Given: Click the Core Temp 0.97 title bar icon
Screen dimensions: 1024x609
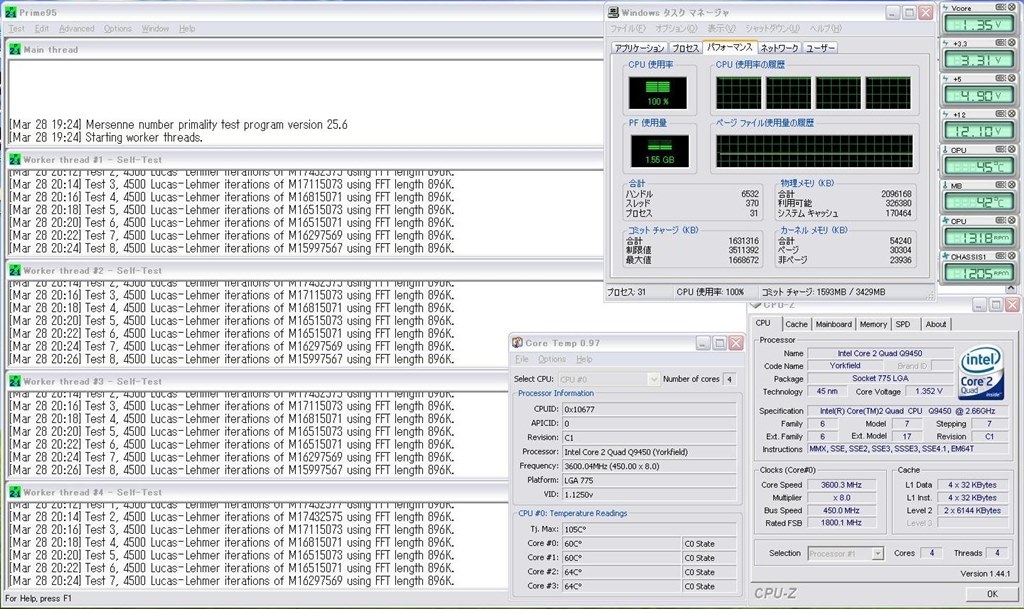Looking at the screenshot, I should click(x=517, y=343).
